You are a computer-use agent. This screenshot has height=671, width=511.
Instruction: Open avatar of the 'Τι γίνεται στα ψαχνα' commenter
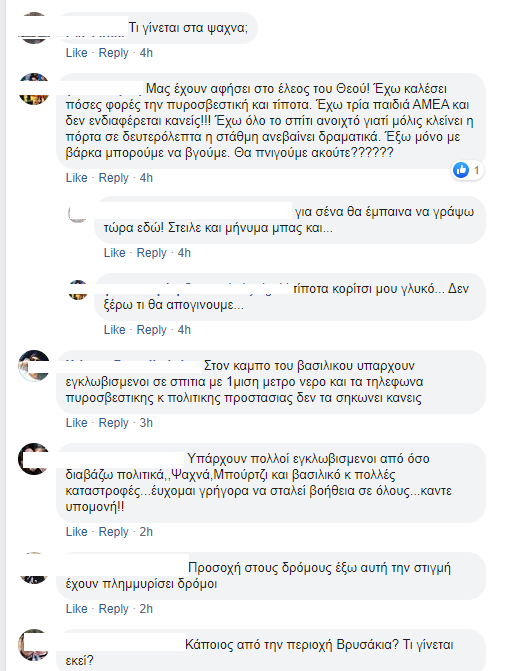[34, 28]
